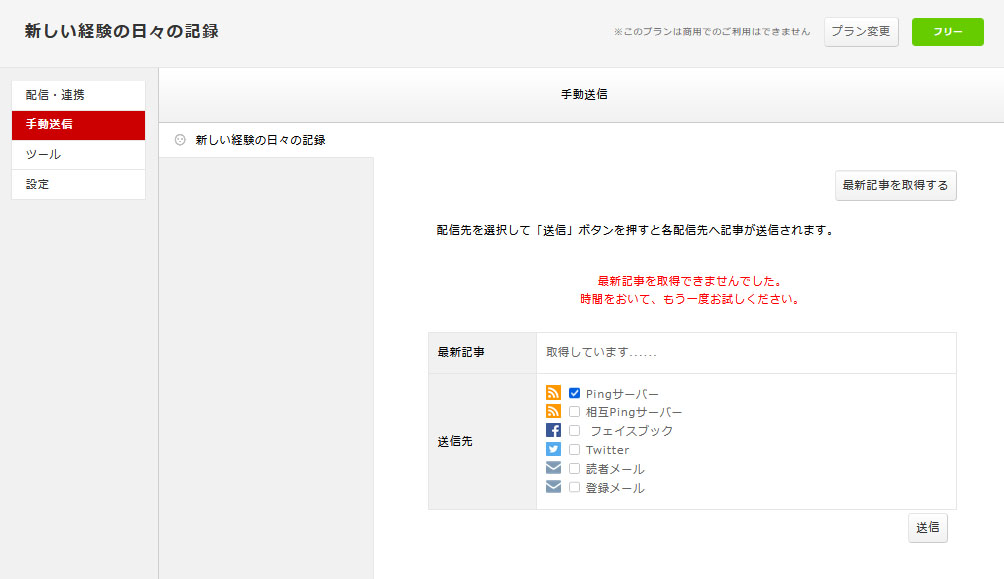Go to 設定 in the sidebar
The image size is (1004, 579).
pyautogui.click(x=78, y=184)
